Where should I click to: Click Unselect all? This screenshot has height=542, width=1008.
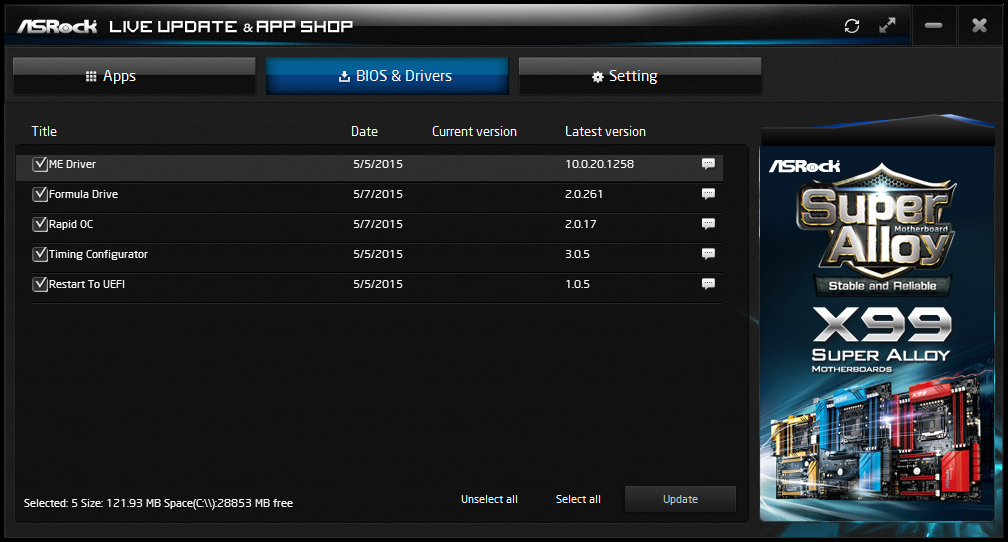pos(489,499)
